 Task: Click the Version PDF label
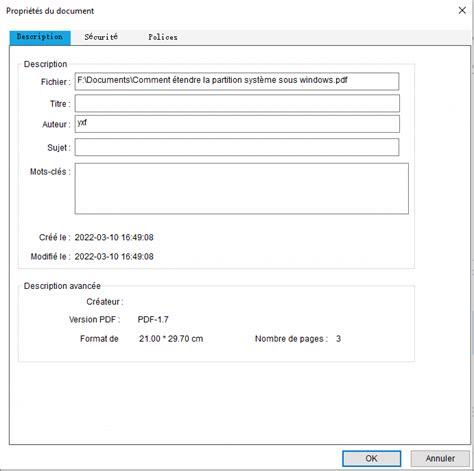click(94, 320)
